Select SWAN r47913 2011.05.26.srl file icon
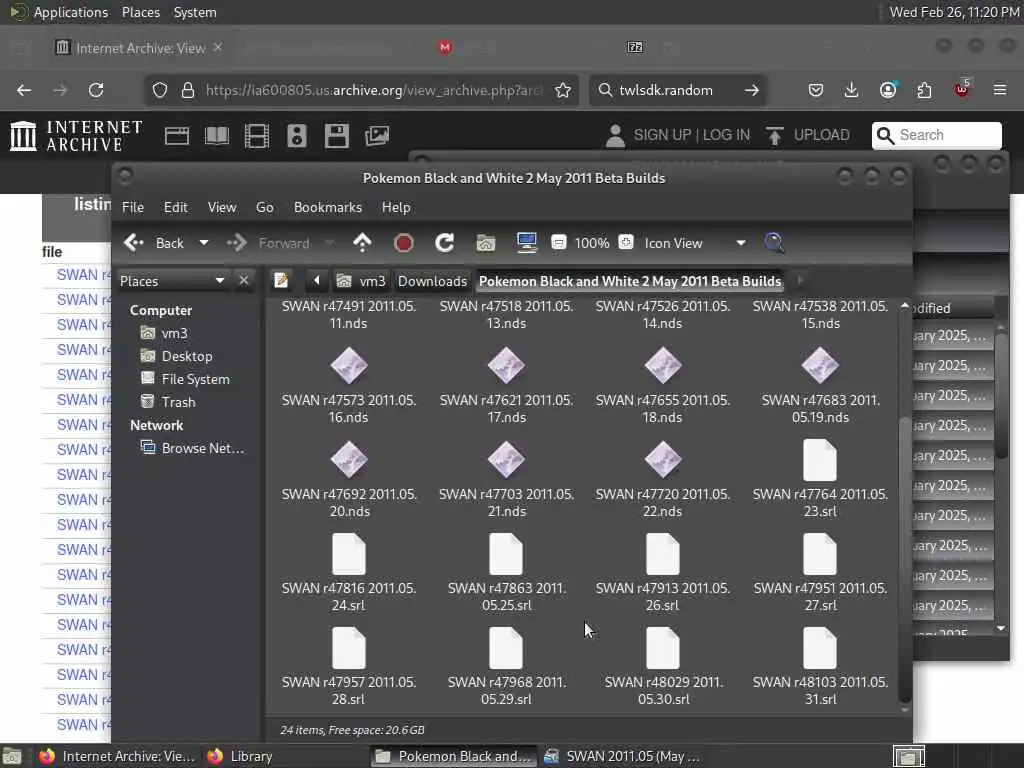1024x768 pixels. [663, 554]
